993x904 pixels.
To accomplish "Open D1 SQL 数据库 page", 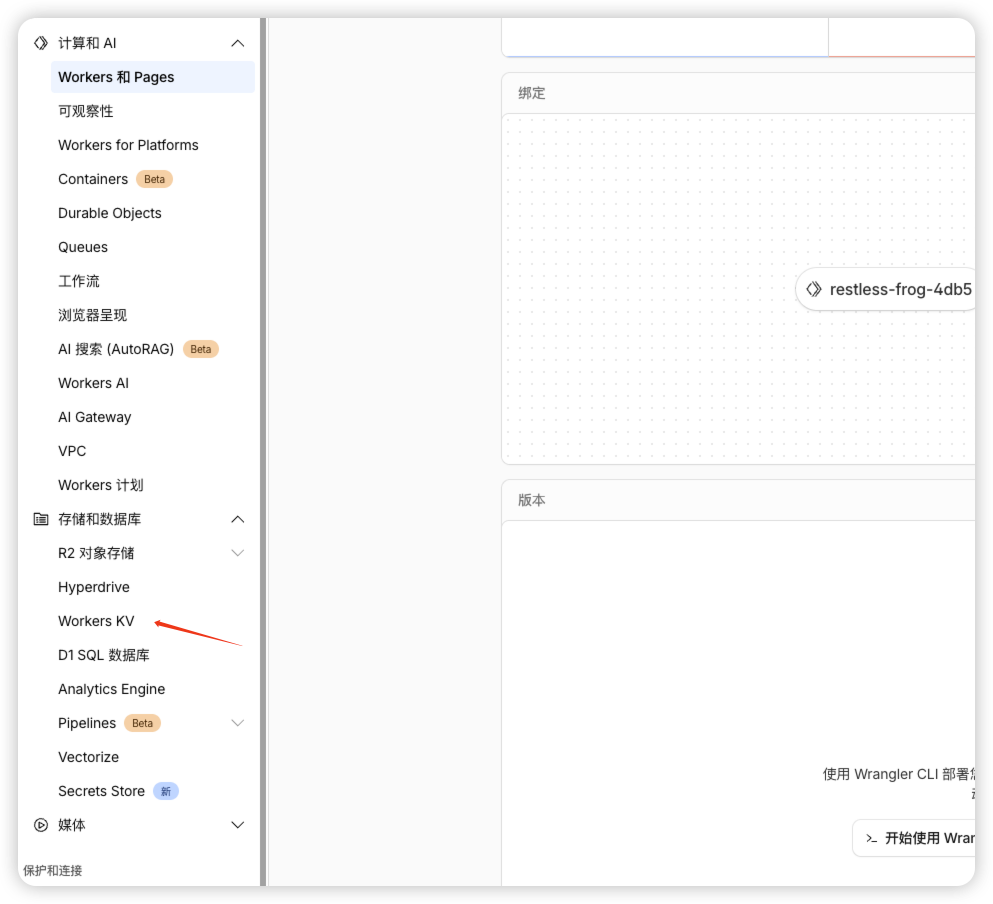I will 104,655.
